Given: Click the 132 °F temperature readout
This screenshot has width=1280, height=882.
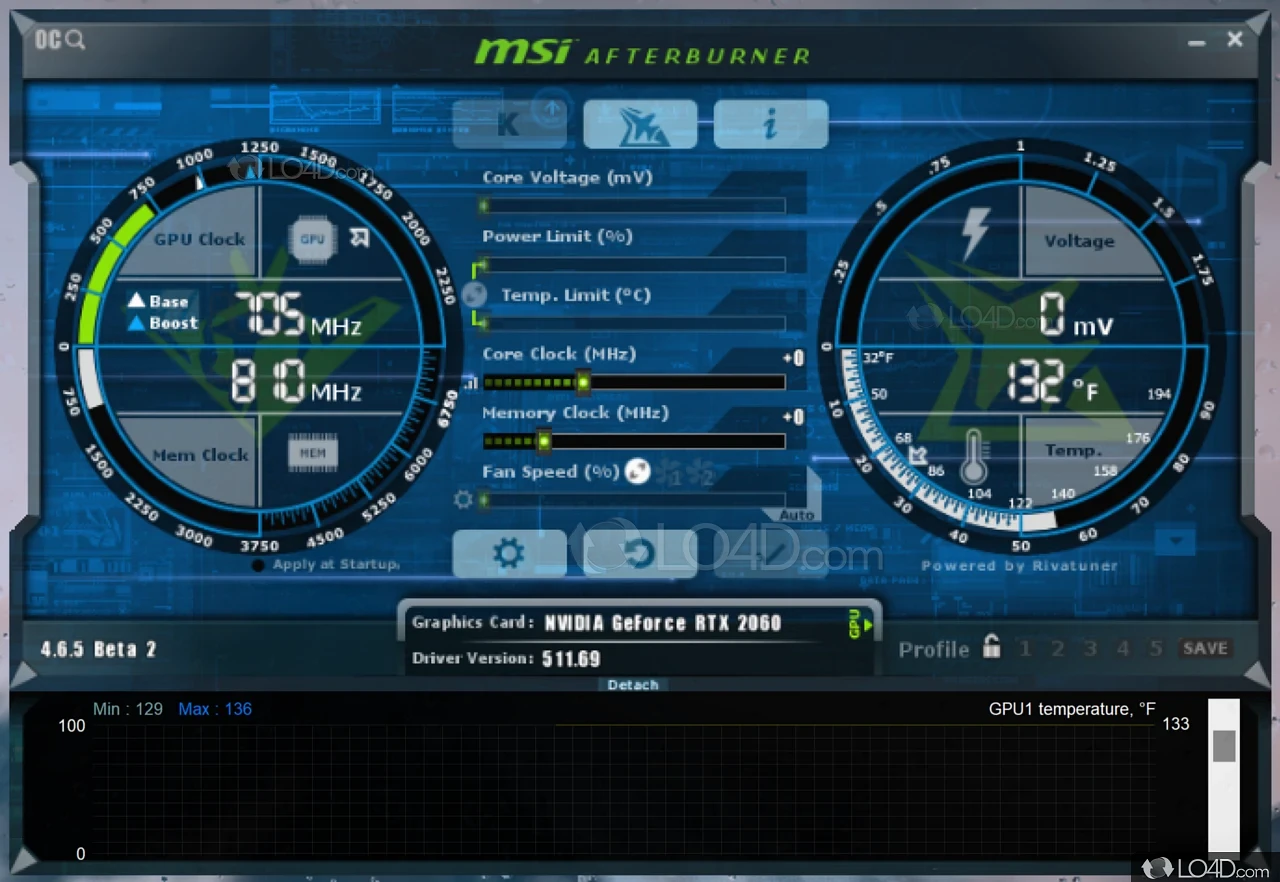Looking at the screenshot, I should click(x=1051, y=382).
